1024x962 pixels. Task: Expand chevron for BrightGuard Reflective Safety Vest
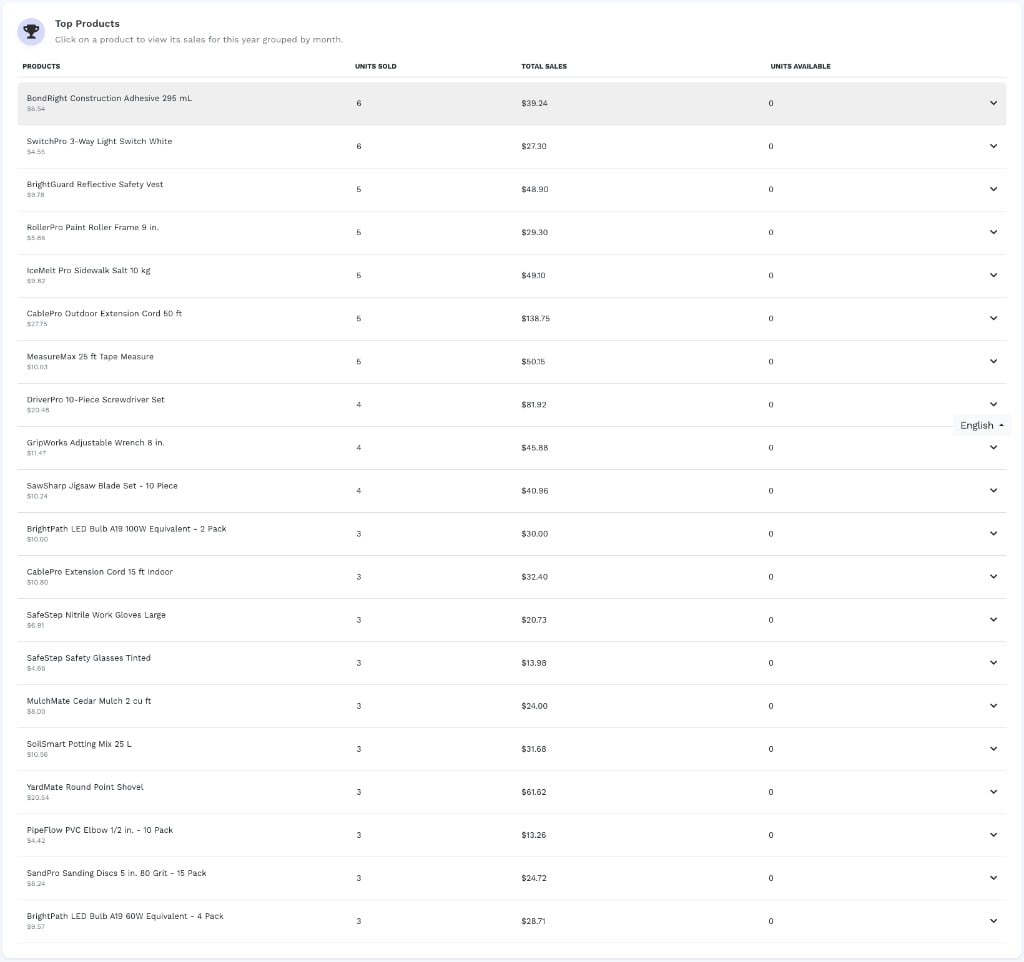(x=993, y=189)
